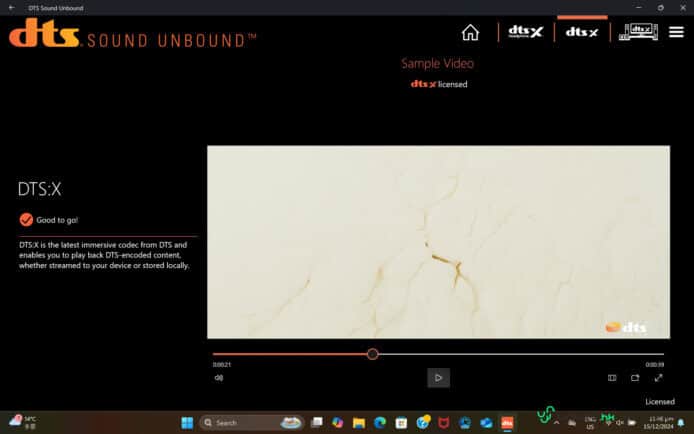Click the 'Licensed' status text

(659, 402)
